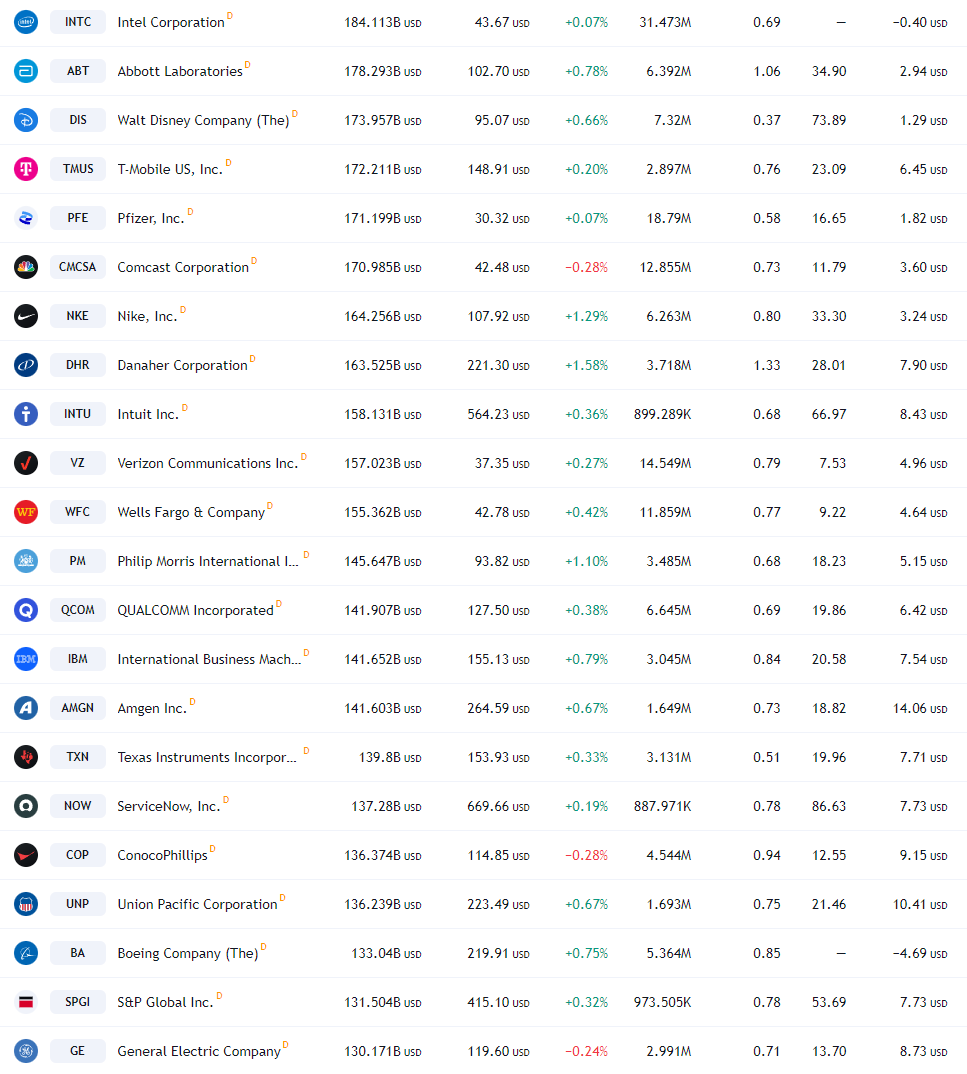Image resolution: width=967 pixels, height=1074 pixels.
Task: Click ServiceNow's P/E value 86.63
Action: point(829,806)
